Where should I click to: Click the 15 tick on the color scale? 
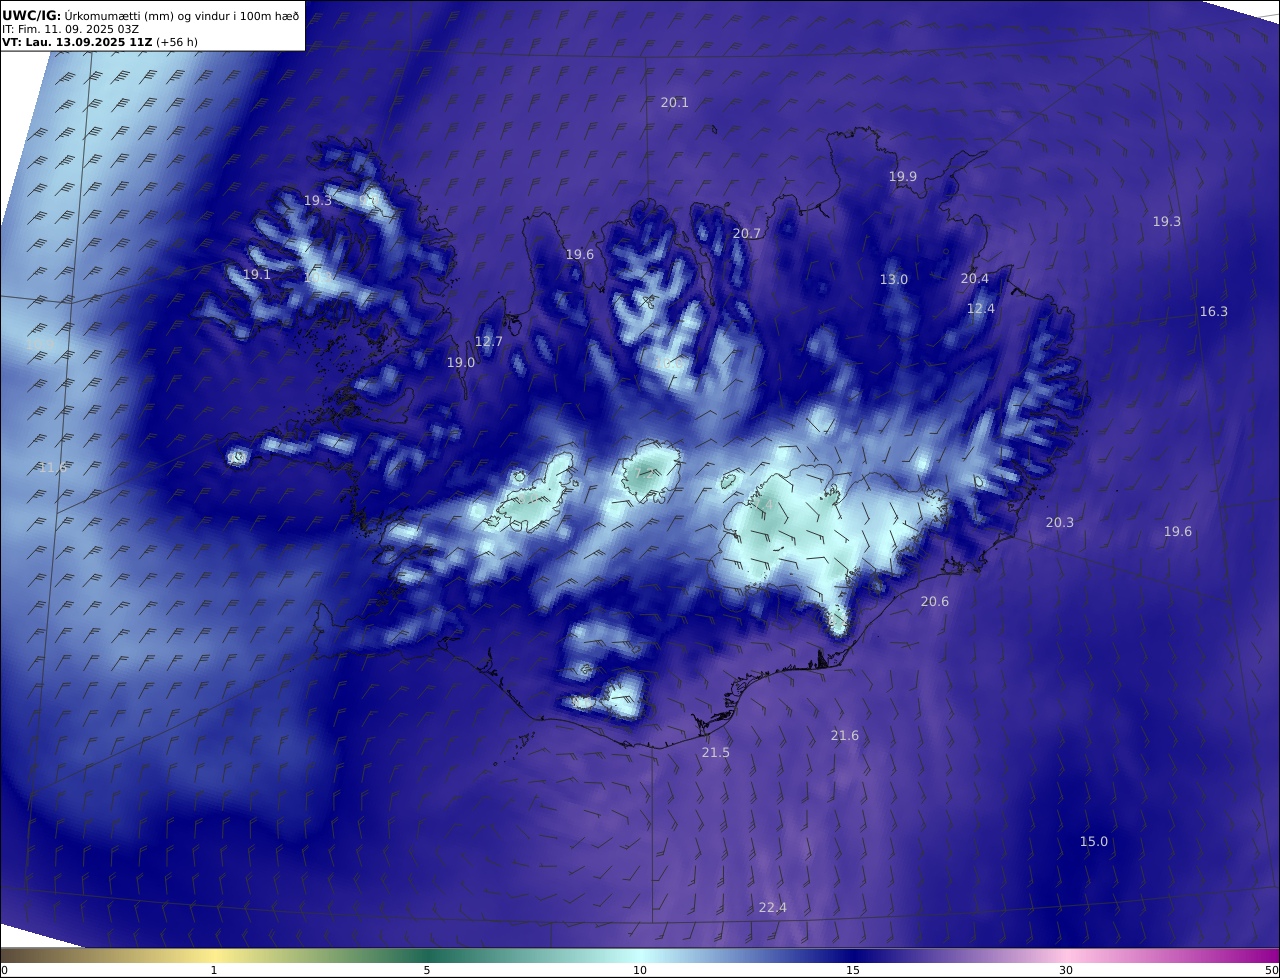(x=853, y=970)
